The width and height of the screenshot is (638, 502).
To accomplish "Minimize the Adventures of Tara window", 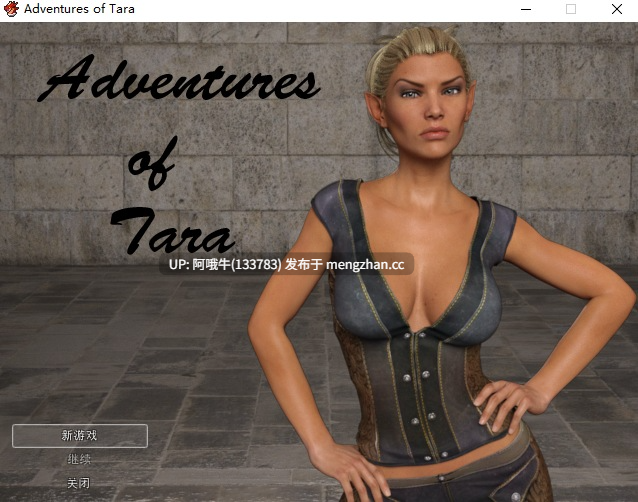I will [526, 9].
